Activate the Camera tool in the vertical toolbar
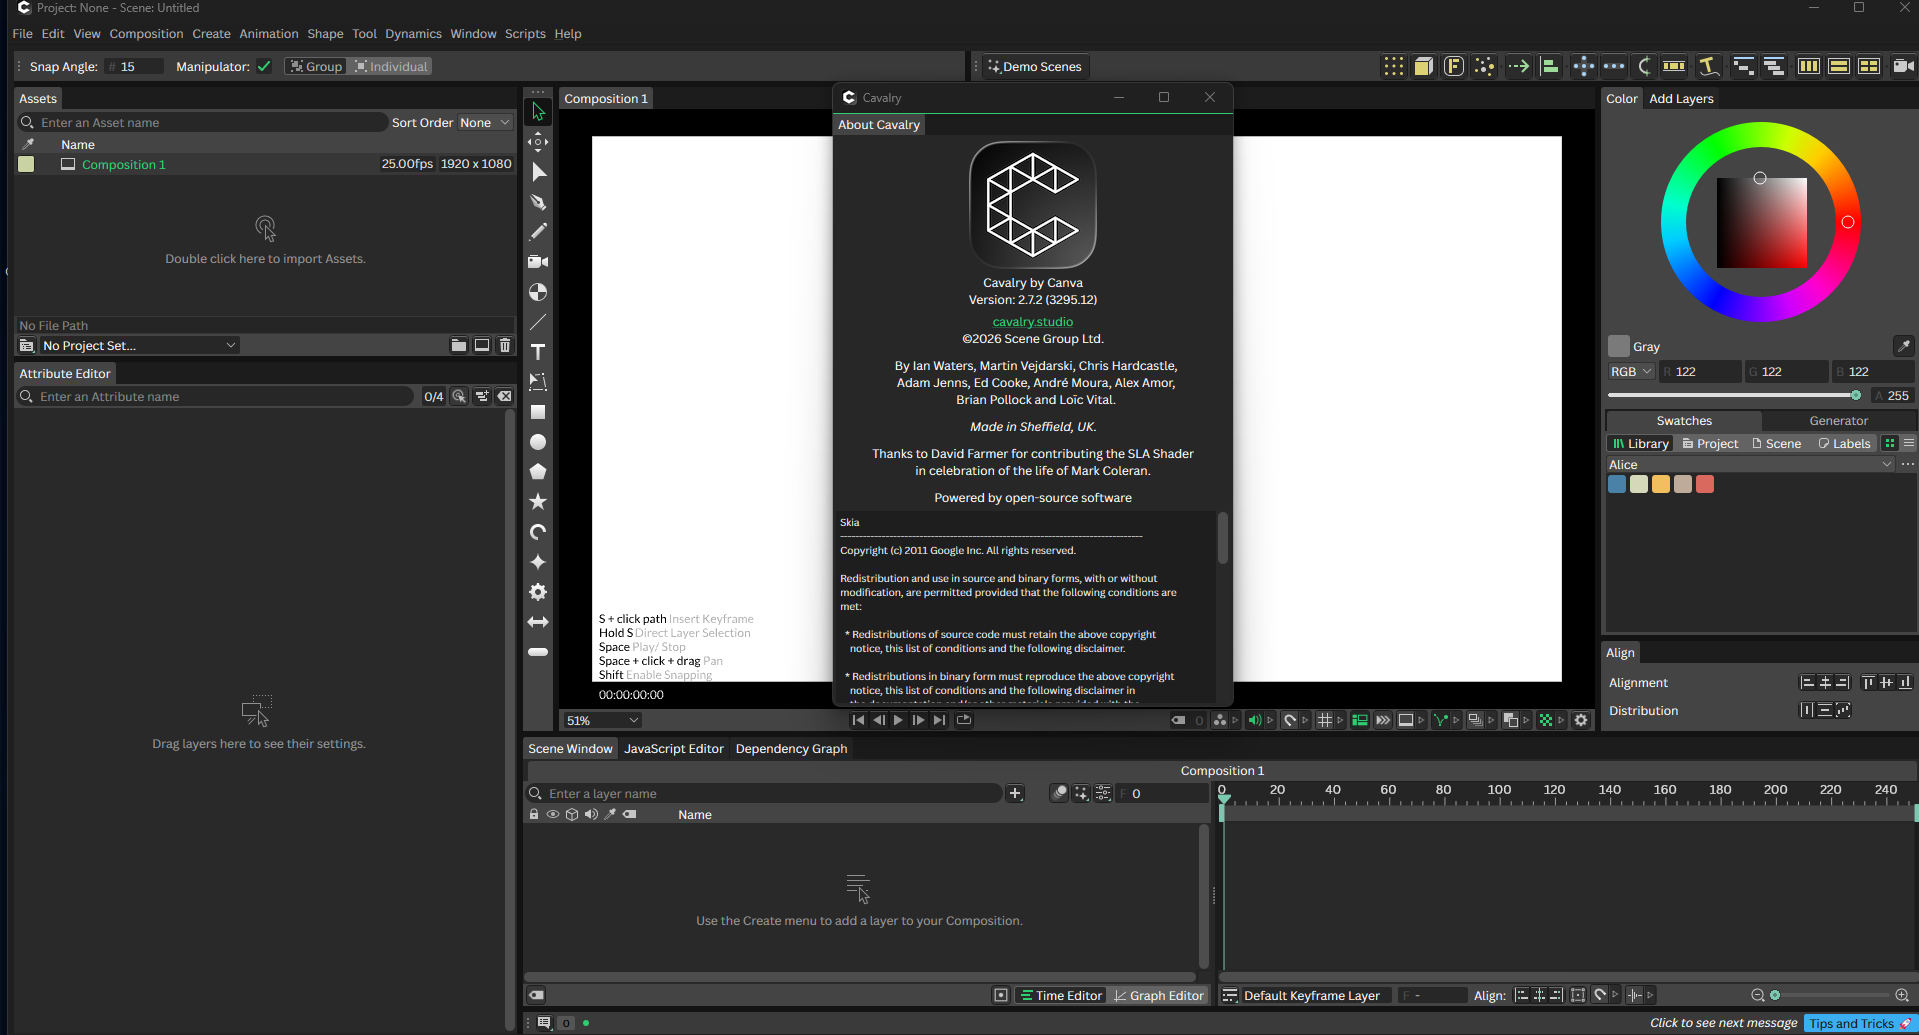This screenshot has height=1035, width=1919. [x=538, y=262]
